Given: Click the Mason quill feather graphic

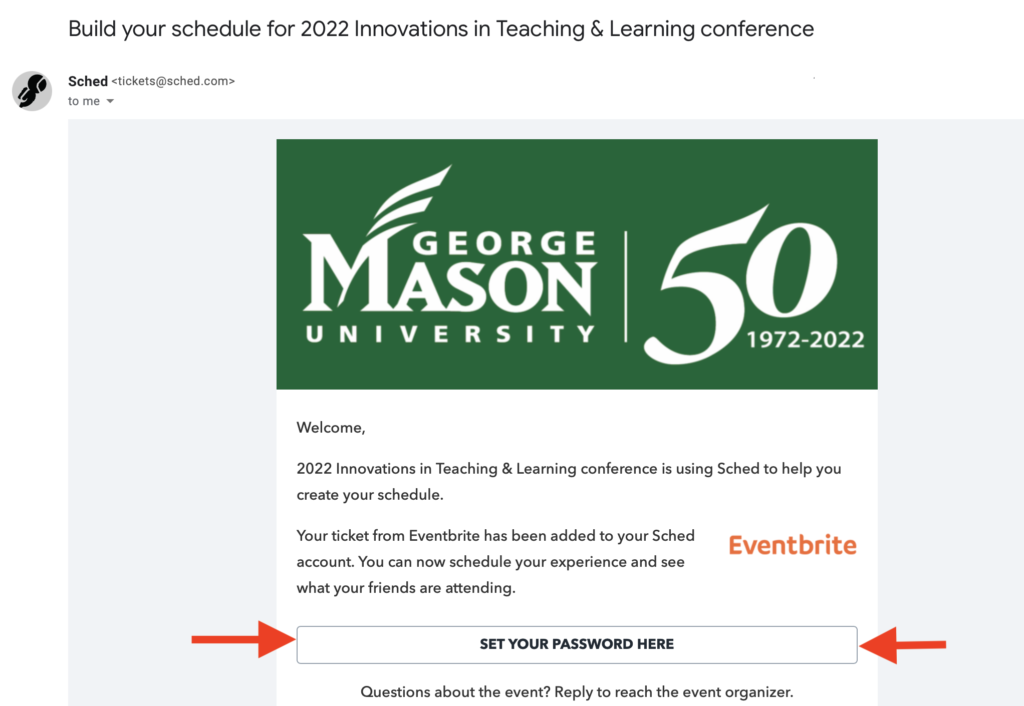Looking at the screenshot, I should (x=410, y=199).
